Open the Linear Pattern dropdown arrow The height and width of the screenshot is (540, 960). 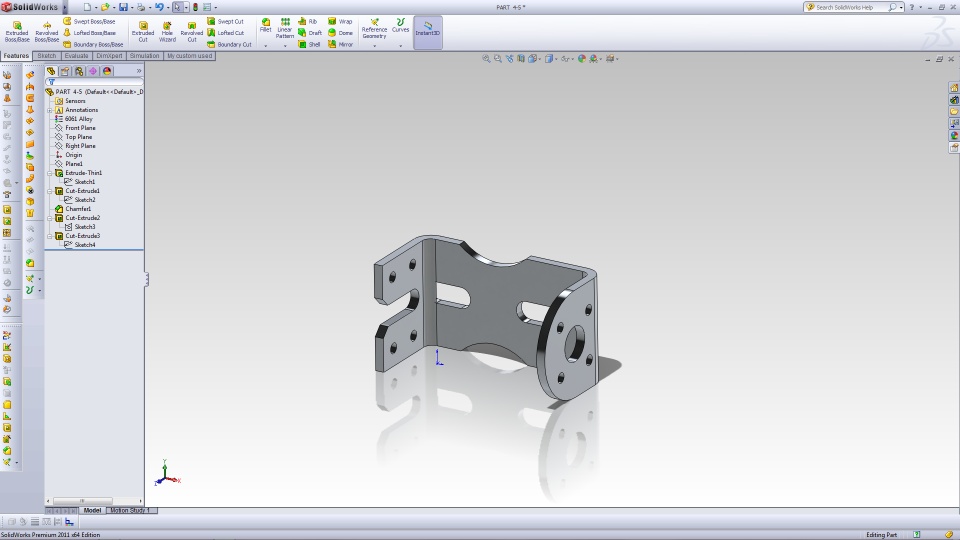click(285, 46)
